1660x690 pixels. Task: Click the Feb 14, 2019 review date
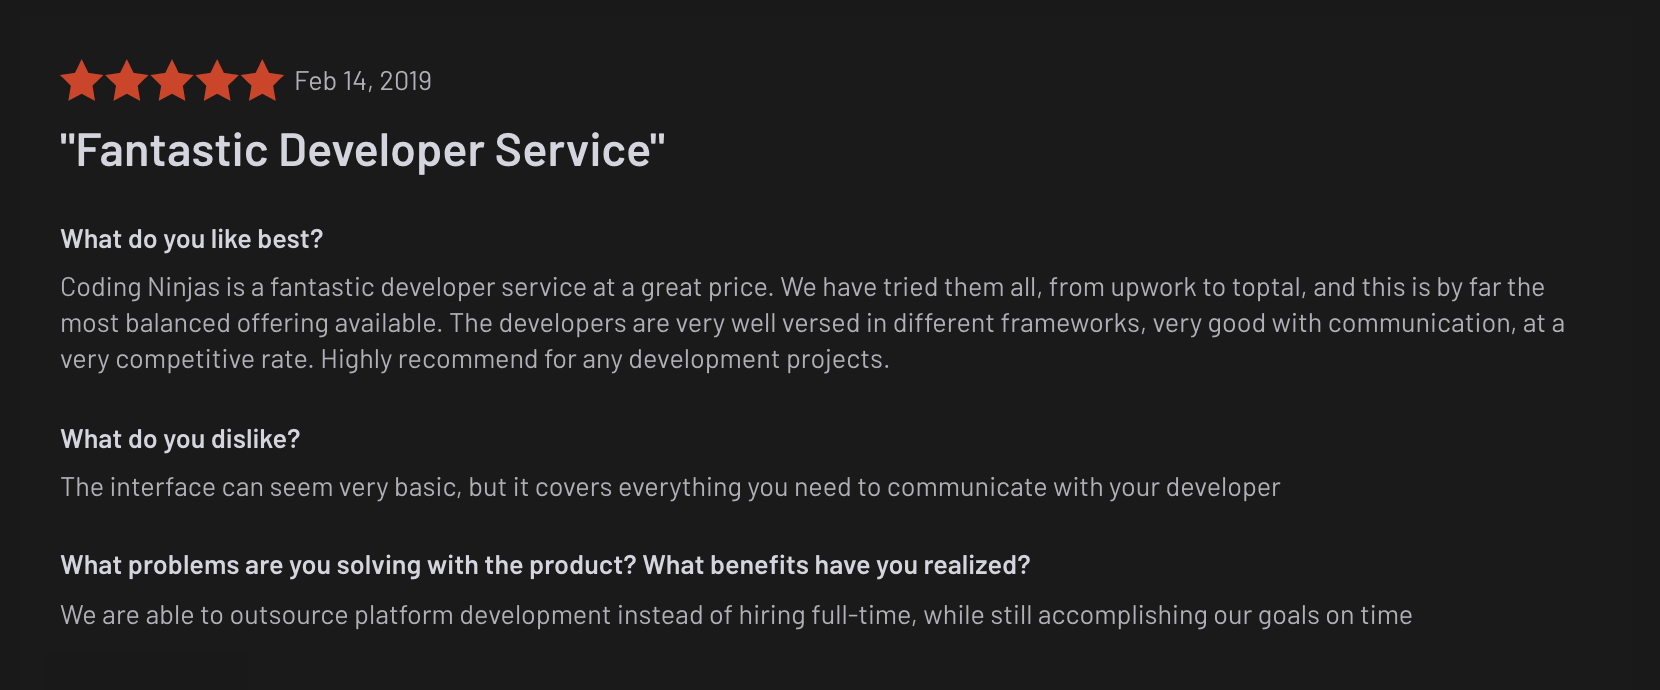363,81
